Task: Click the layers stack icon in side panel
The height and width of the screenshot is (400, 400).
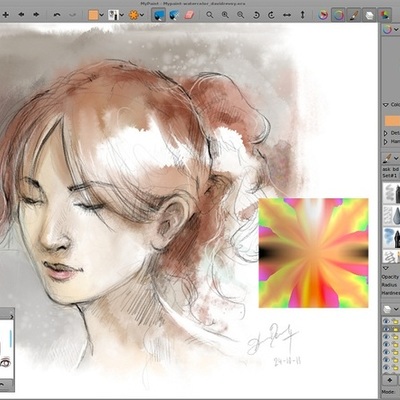Action: tap(387, 309)
